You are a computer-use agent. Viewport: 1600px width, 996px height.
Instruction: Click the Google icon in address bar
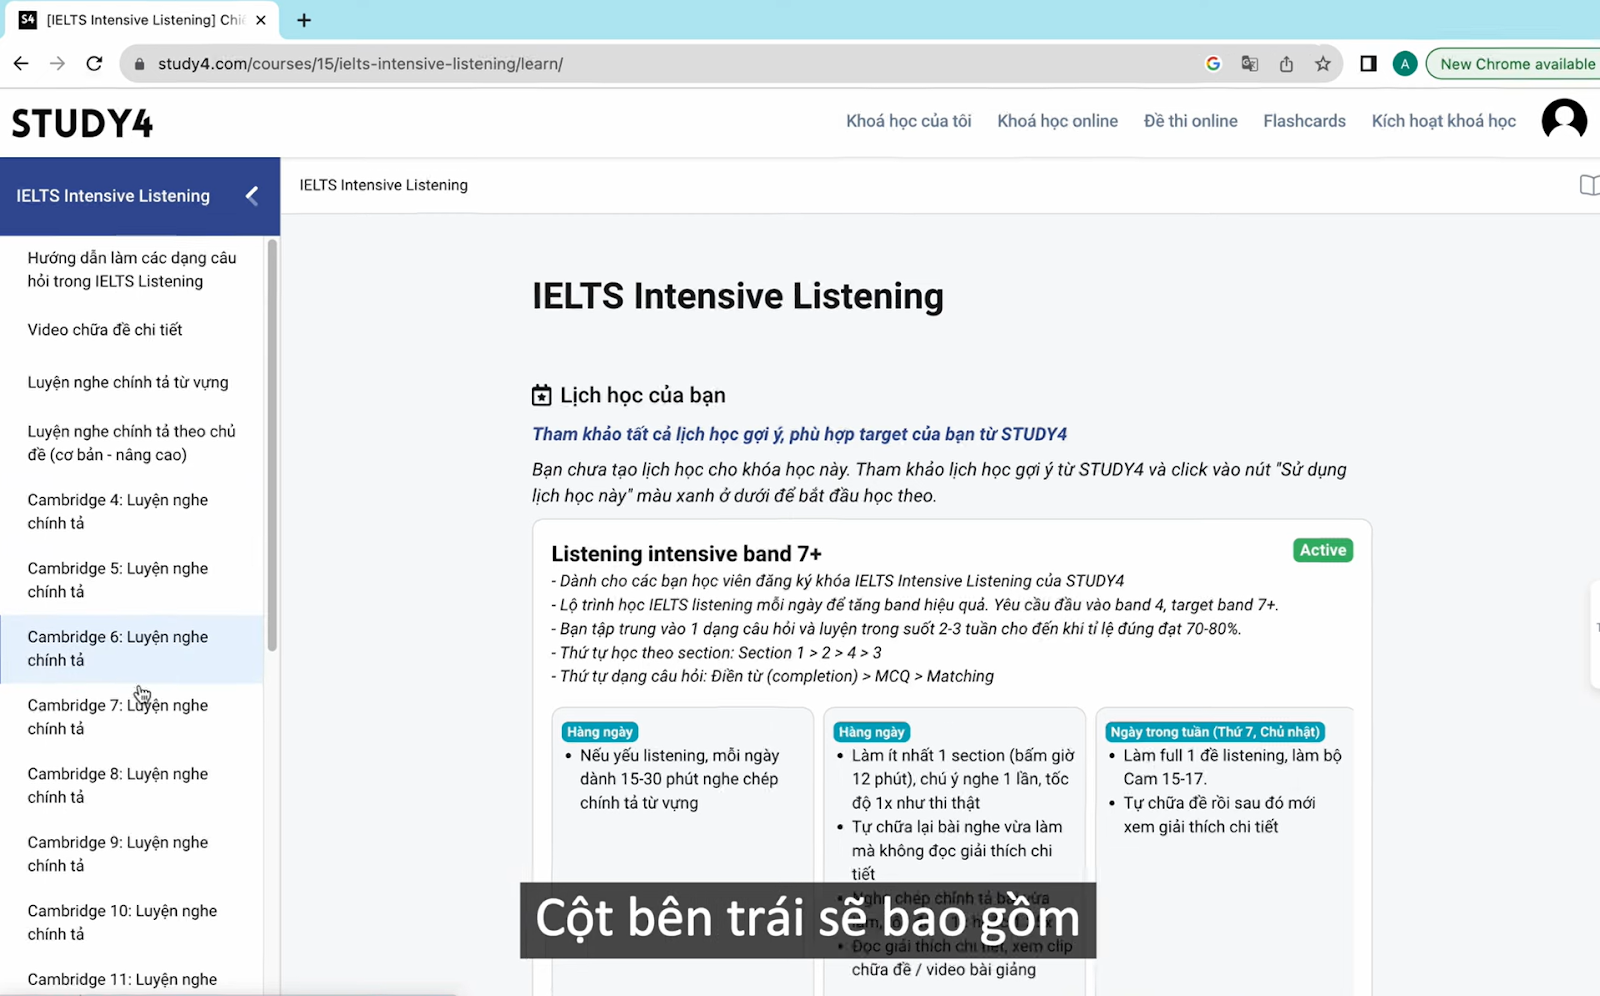point(1213,64)
